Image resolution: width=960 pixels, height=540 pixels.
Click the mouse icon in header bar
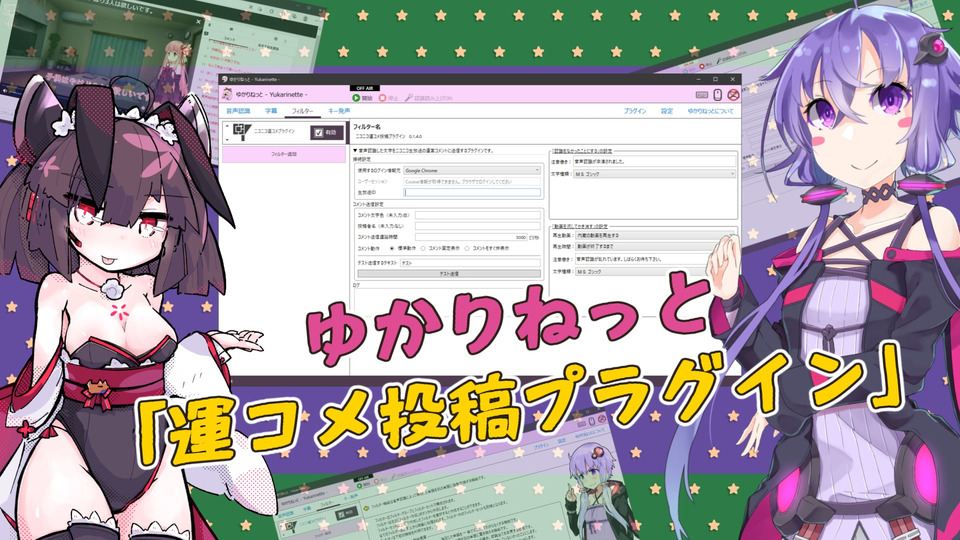click(x=718, y=95)
